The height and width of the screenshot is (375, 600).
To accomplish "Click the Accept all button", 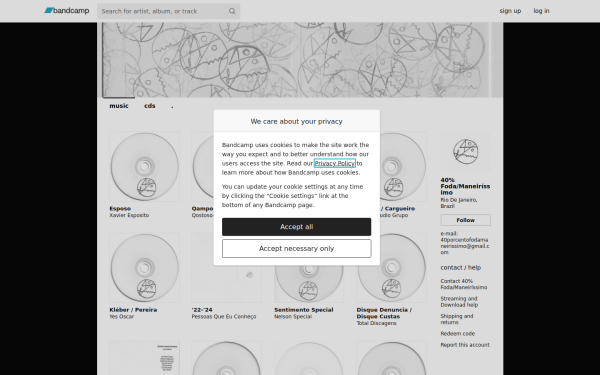I will (x=297, y=227).
